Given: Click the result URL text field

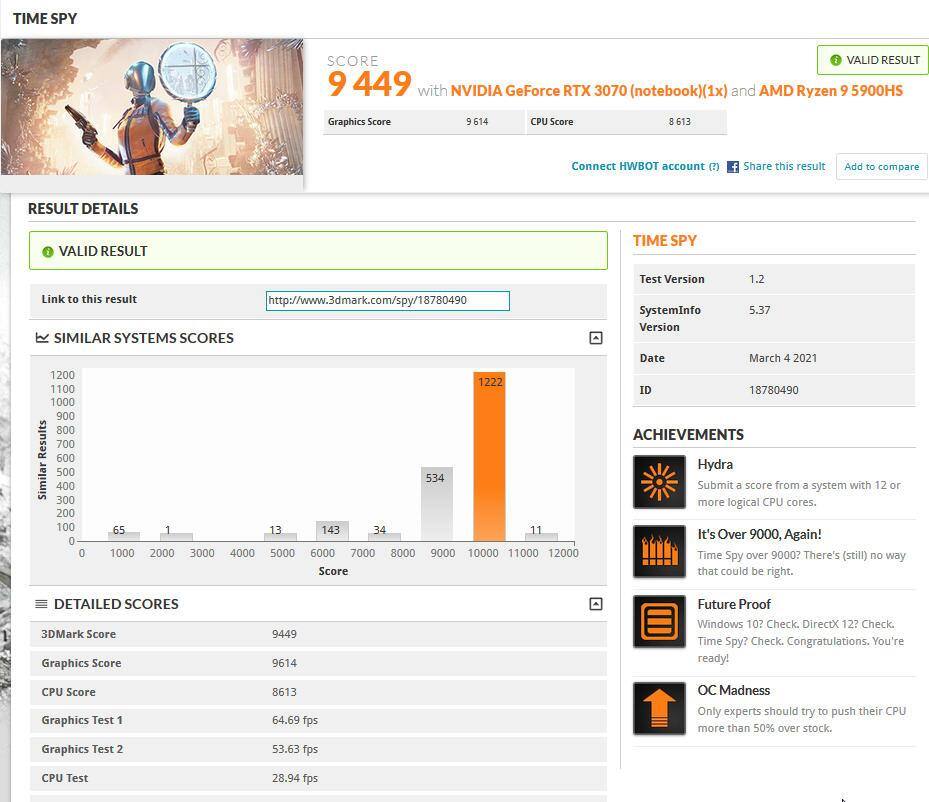Looking at the screenshot, I should (x=387, y=300).
